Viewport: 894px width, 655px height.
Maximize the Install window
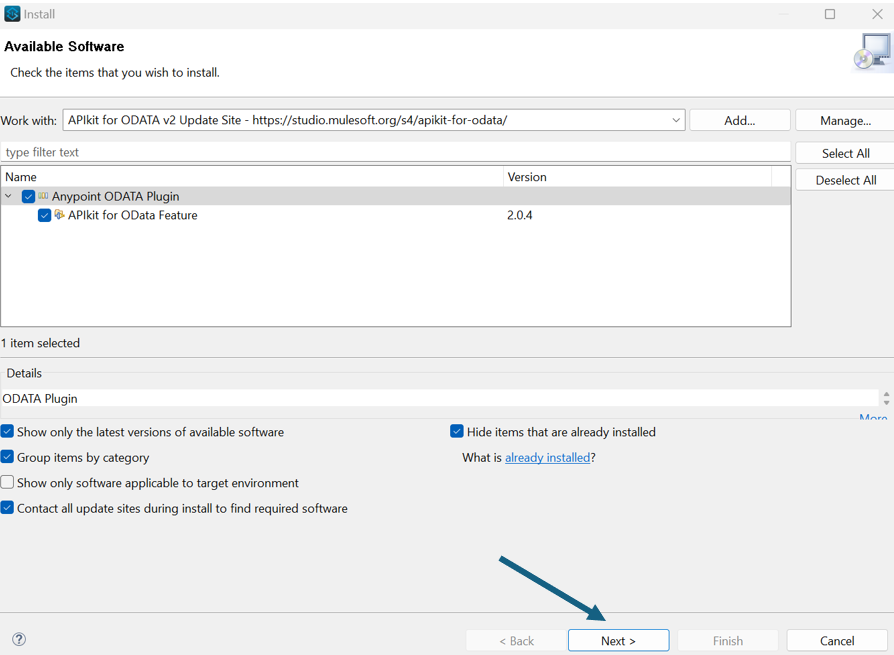(x=829, y=14)
